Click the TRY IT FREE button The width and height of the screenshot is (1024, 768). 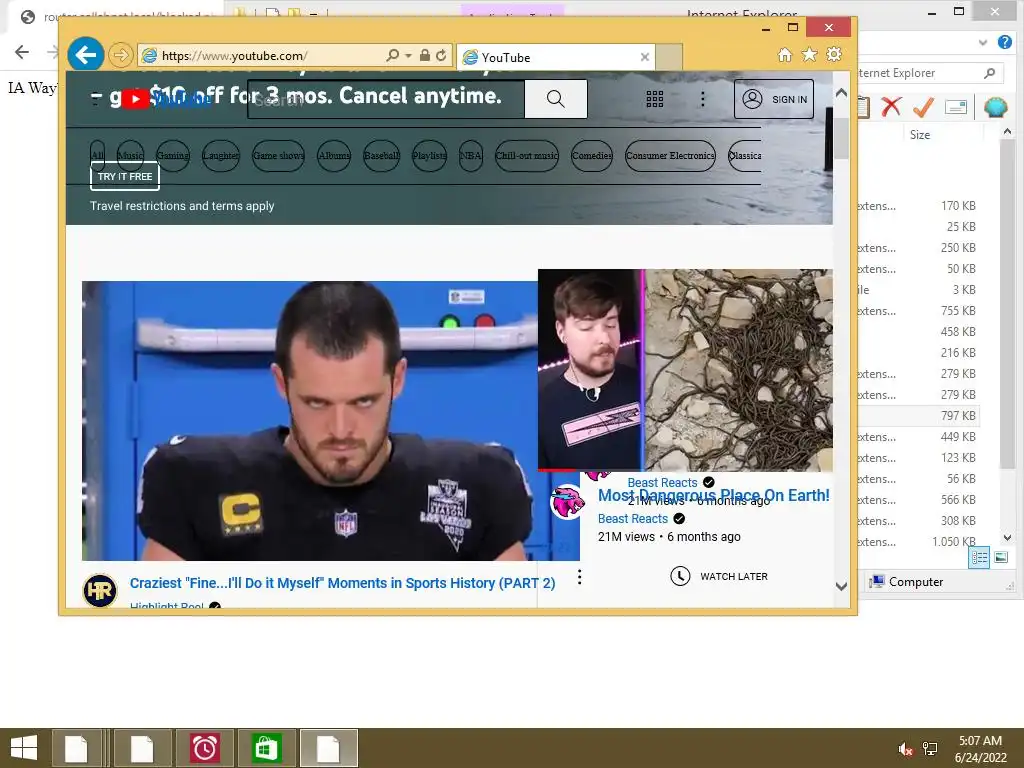click(x=125, y=176)
